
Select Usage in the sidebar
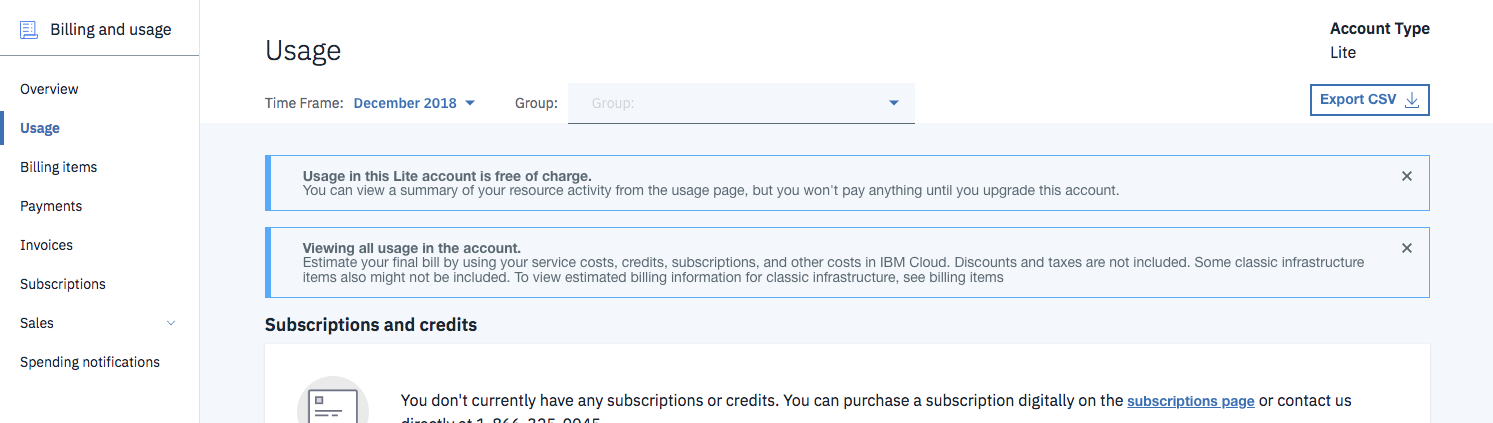[x=40, y=128]
